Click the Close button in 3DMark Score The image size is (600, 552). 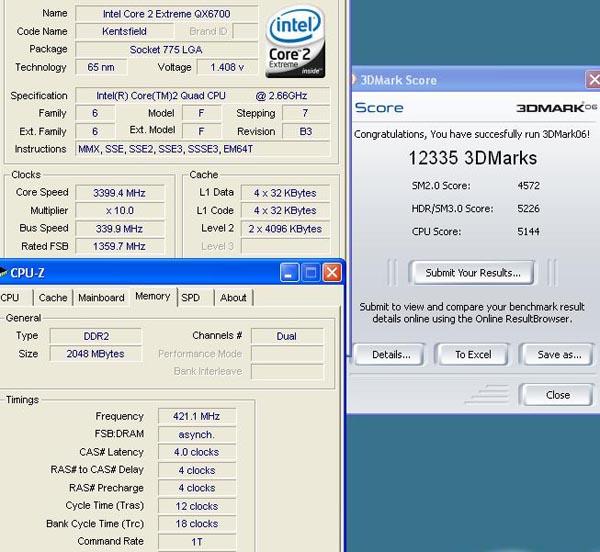click(x=558, y=395)
